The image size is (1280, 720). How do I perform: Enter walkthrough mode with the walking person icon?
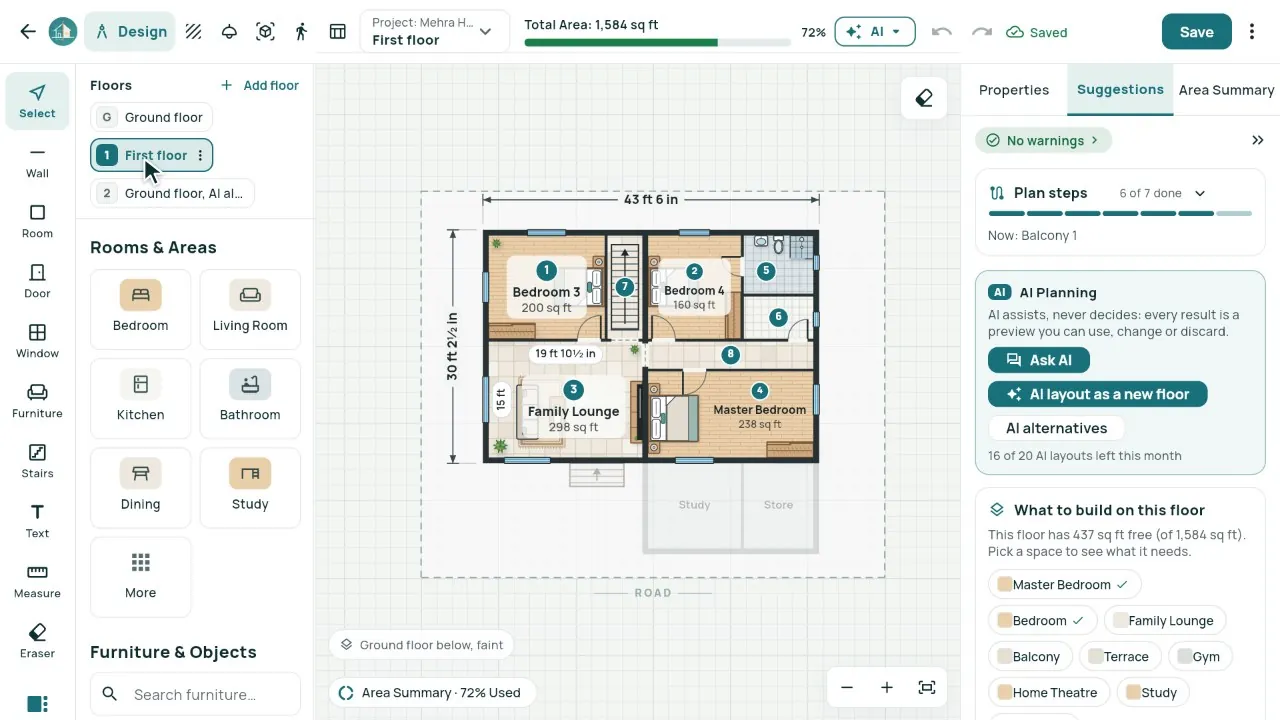click(301, 32)
